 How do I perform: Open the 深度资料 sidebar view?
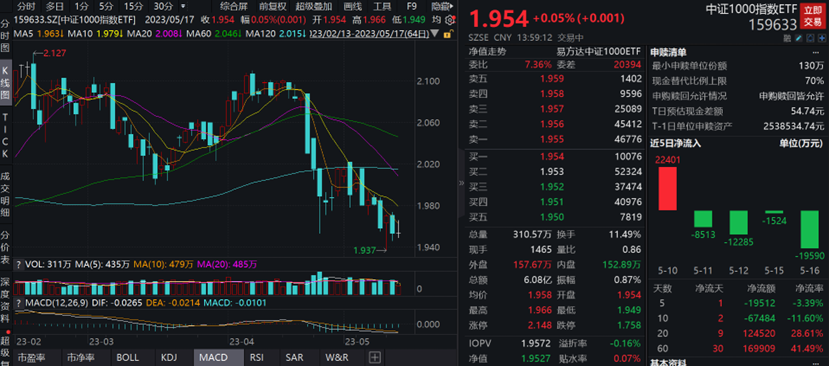[x=5, y=299]
